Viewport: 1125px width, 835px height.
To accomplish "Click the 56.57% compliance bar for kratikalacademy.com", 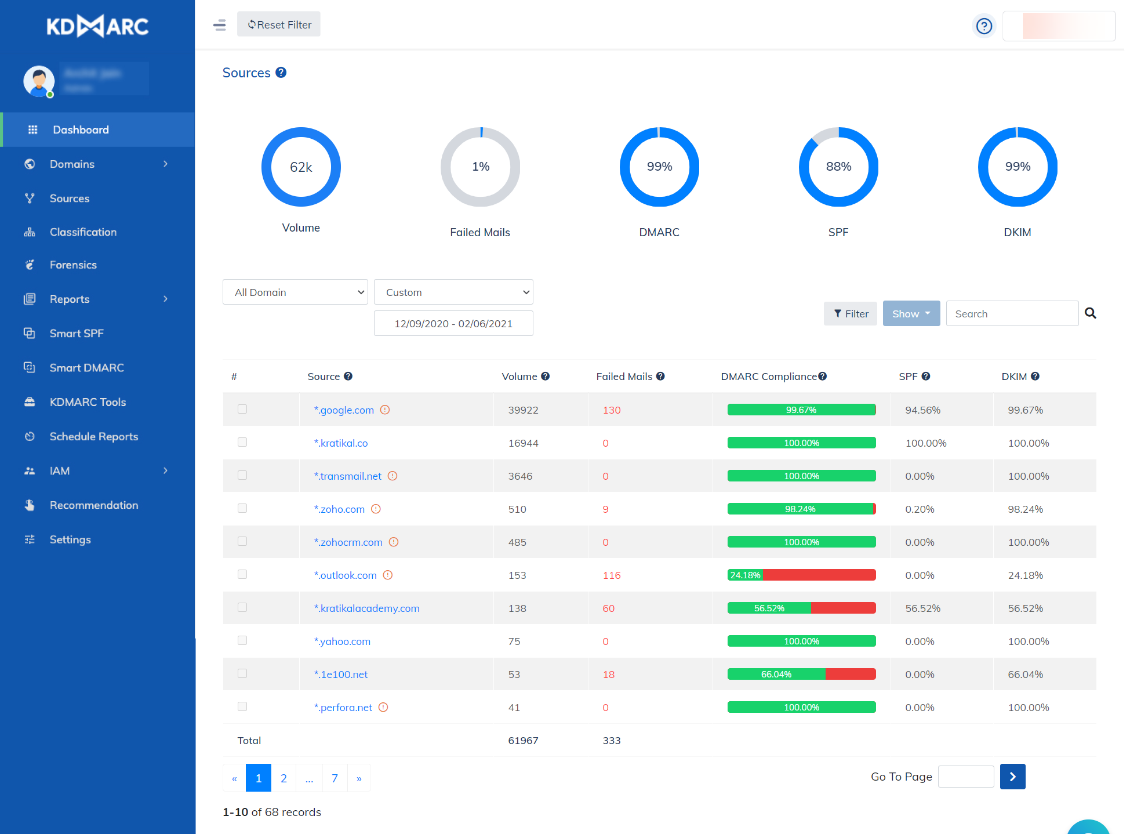I will click(801, 608).
